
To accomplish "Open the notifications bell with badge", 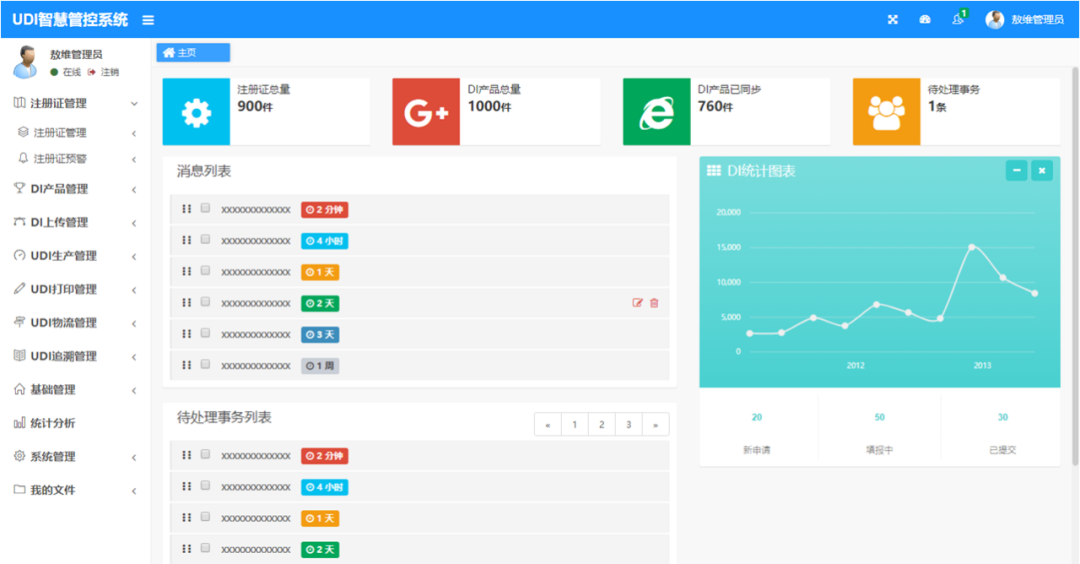I will [958, 19].
